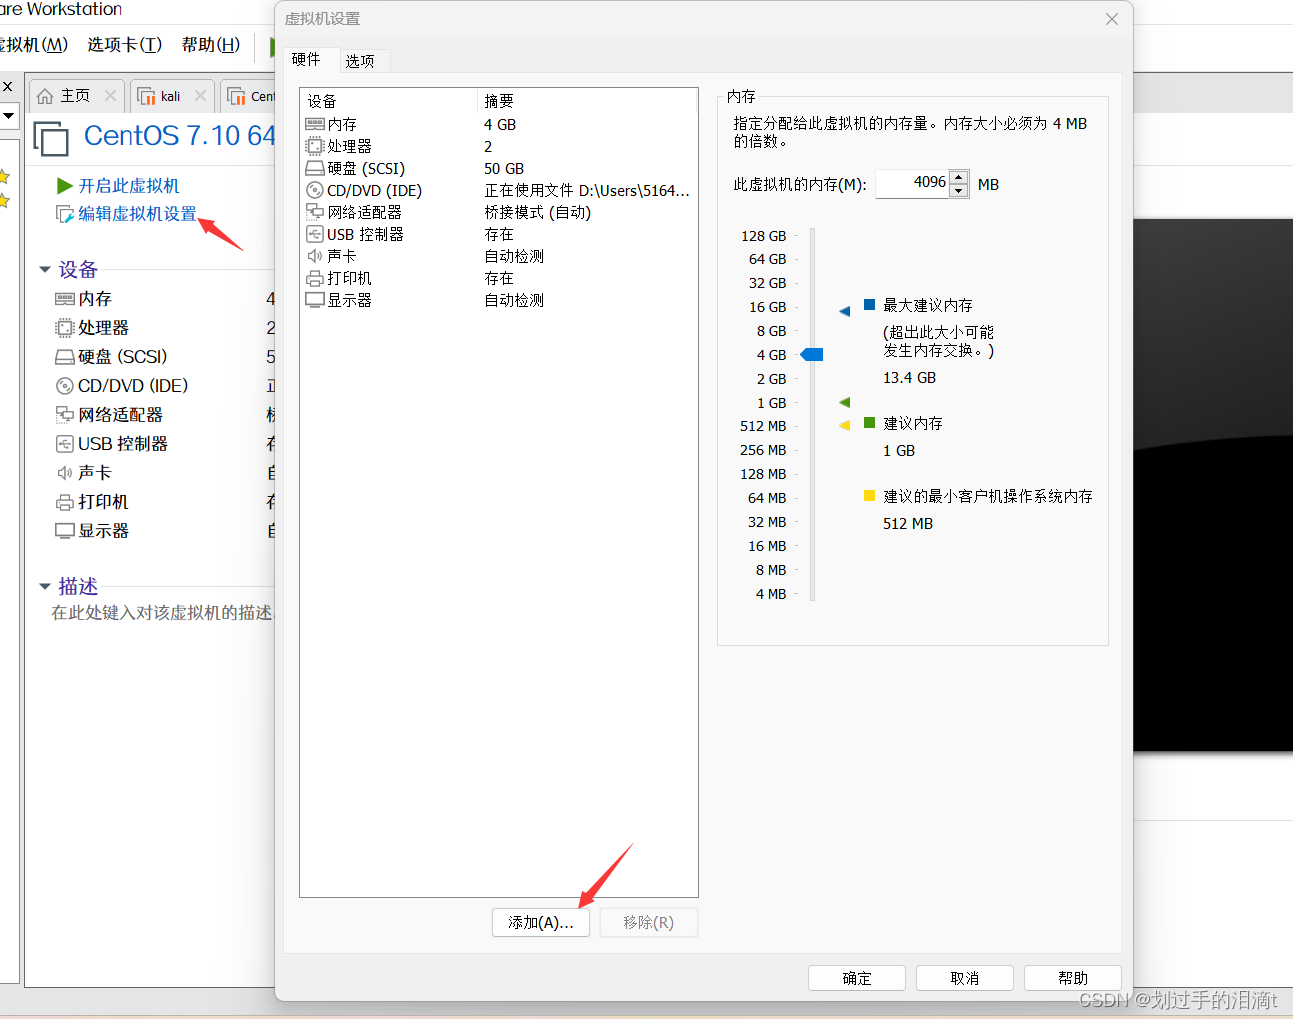This screenshot has width=1293, height=1019.
Task: Open the 帮助(H) menu
Action: [211, 45]
